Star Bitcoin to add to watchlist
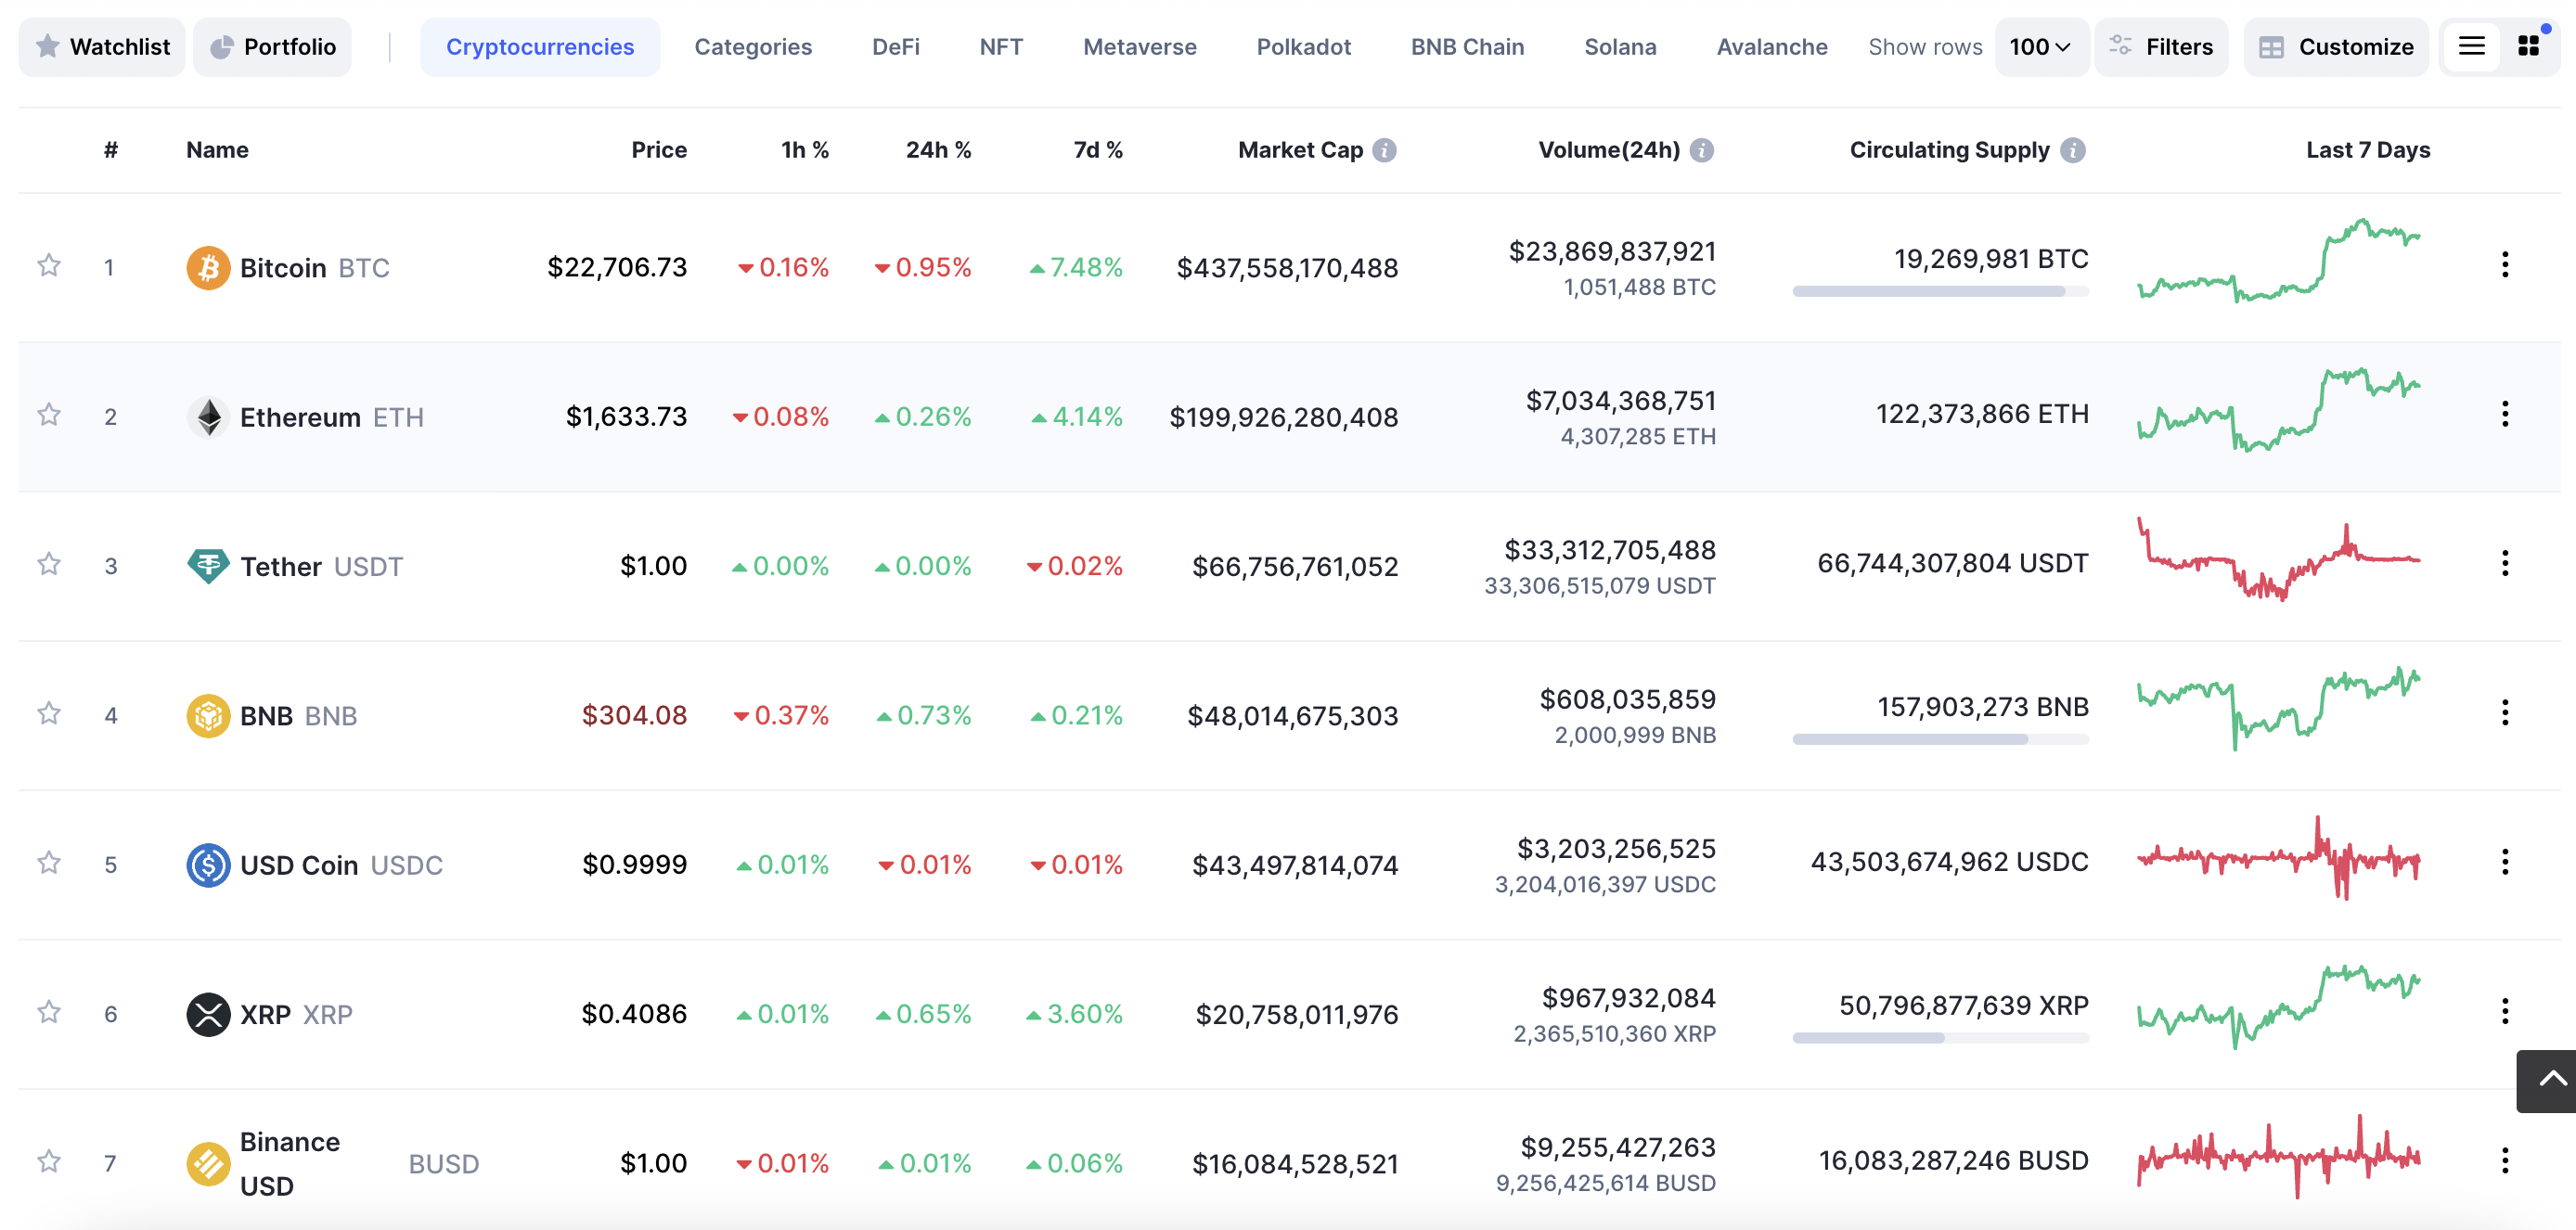The image size is (2576, 1230). coord(49,266)
